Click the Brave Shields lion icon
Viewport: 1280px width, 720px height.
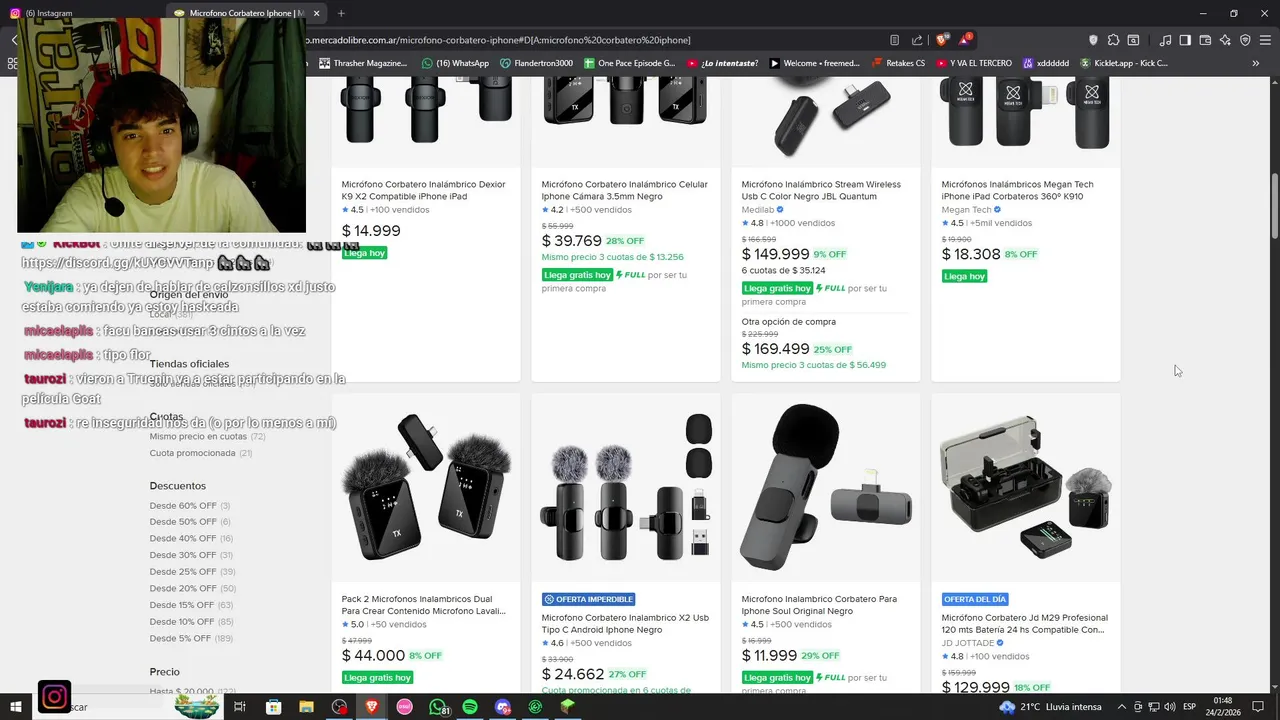941,40
